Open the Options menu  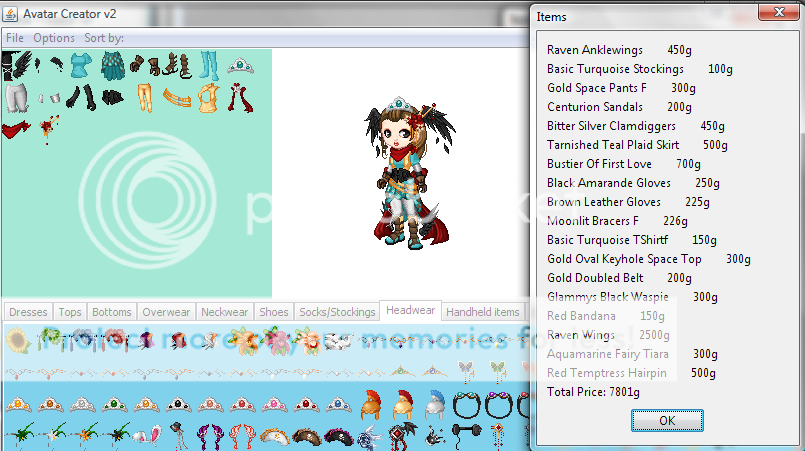click(x=54, y=38)
